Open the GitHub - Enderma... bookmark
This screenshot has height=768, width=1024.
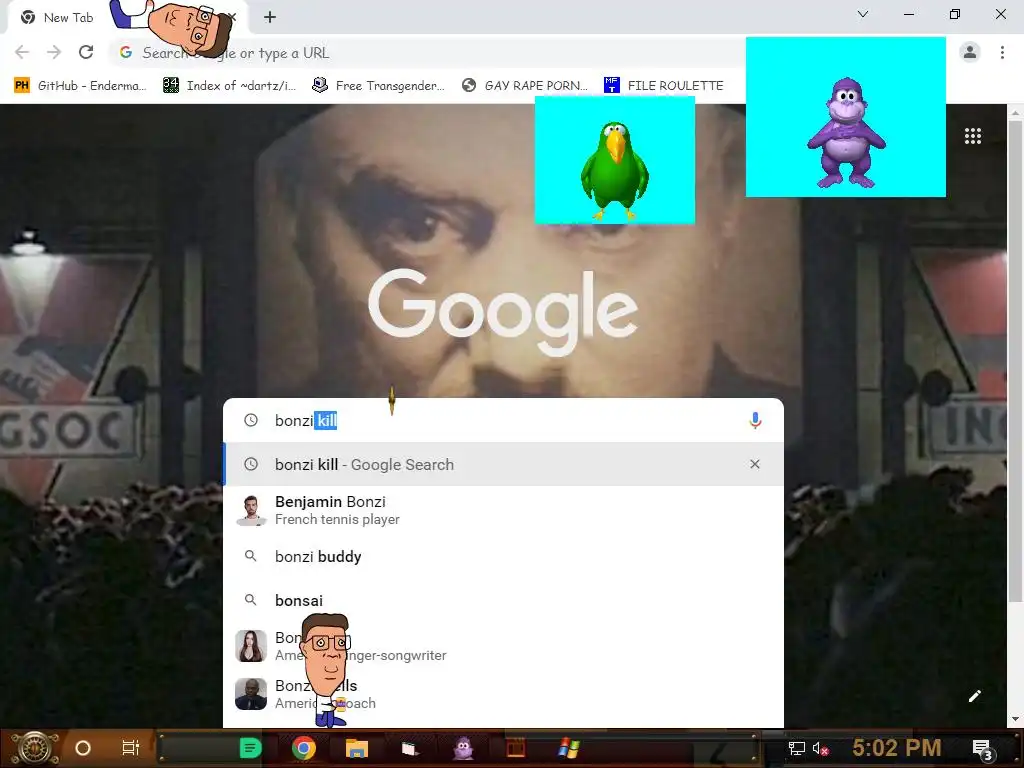pyautogui.click(x=80, y=86)
